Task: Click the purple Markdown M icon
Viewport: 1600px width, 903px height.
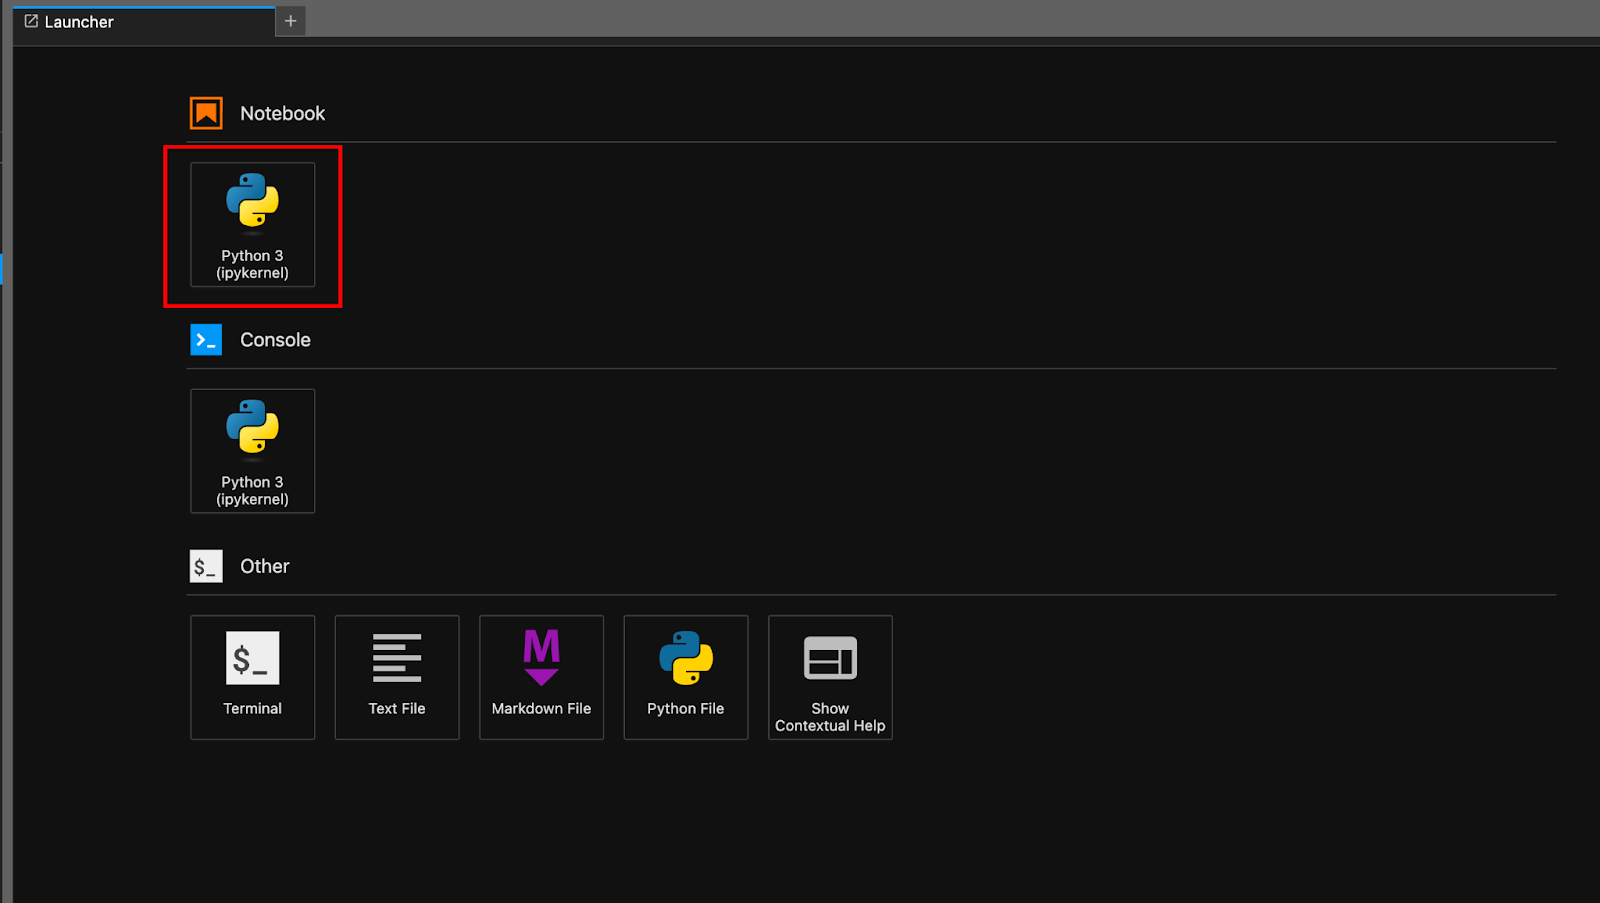Action: point(541,657)
